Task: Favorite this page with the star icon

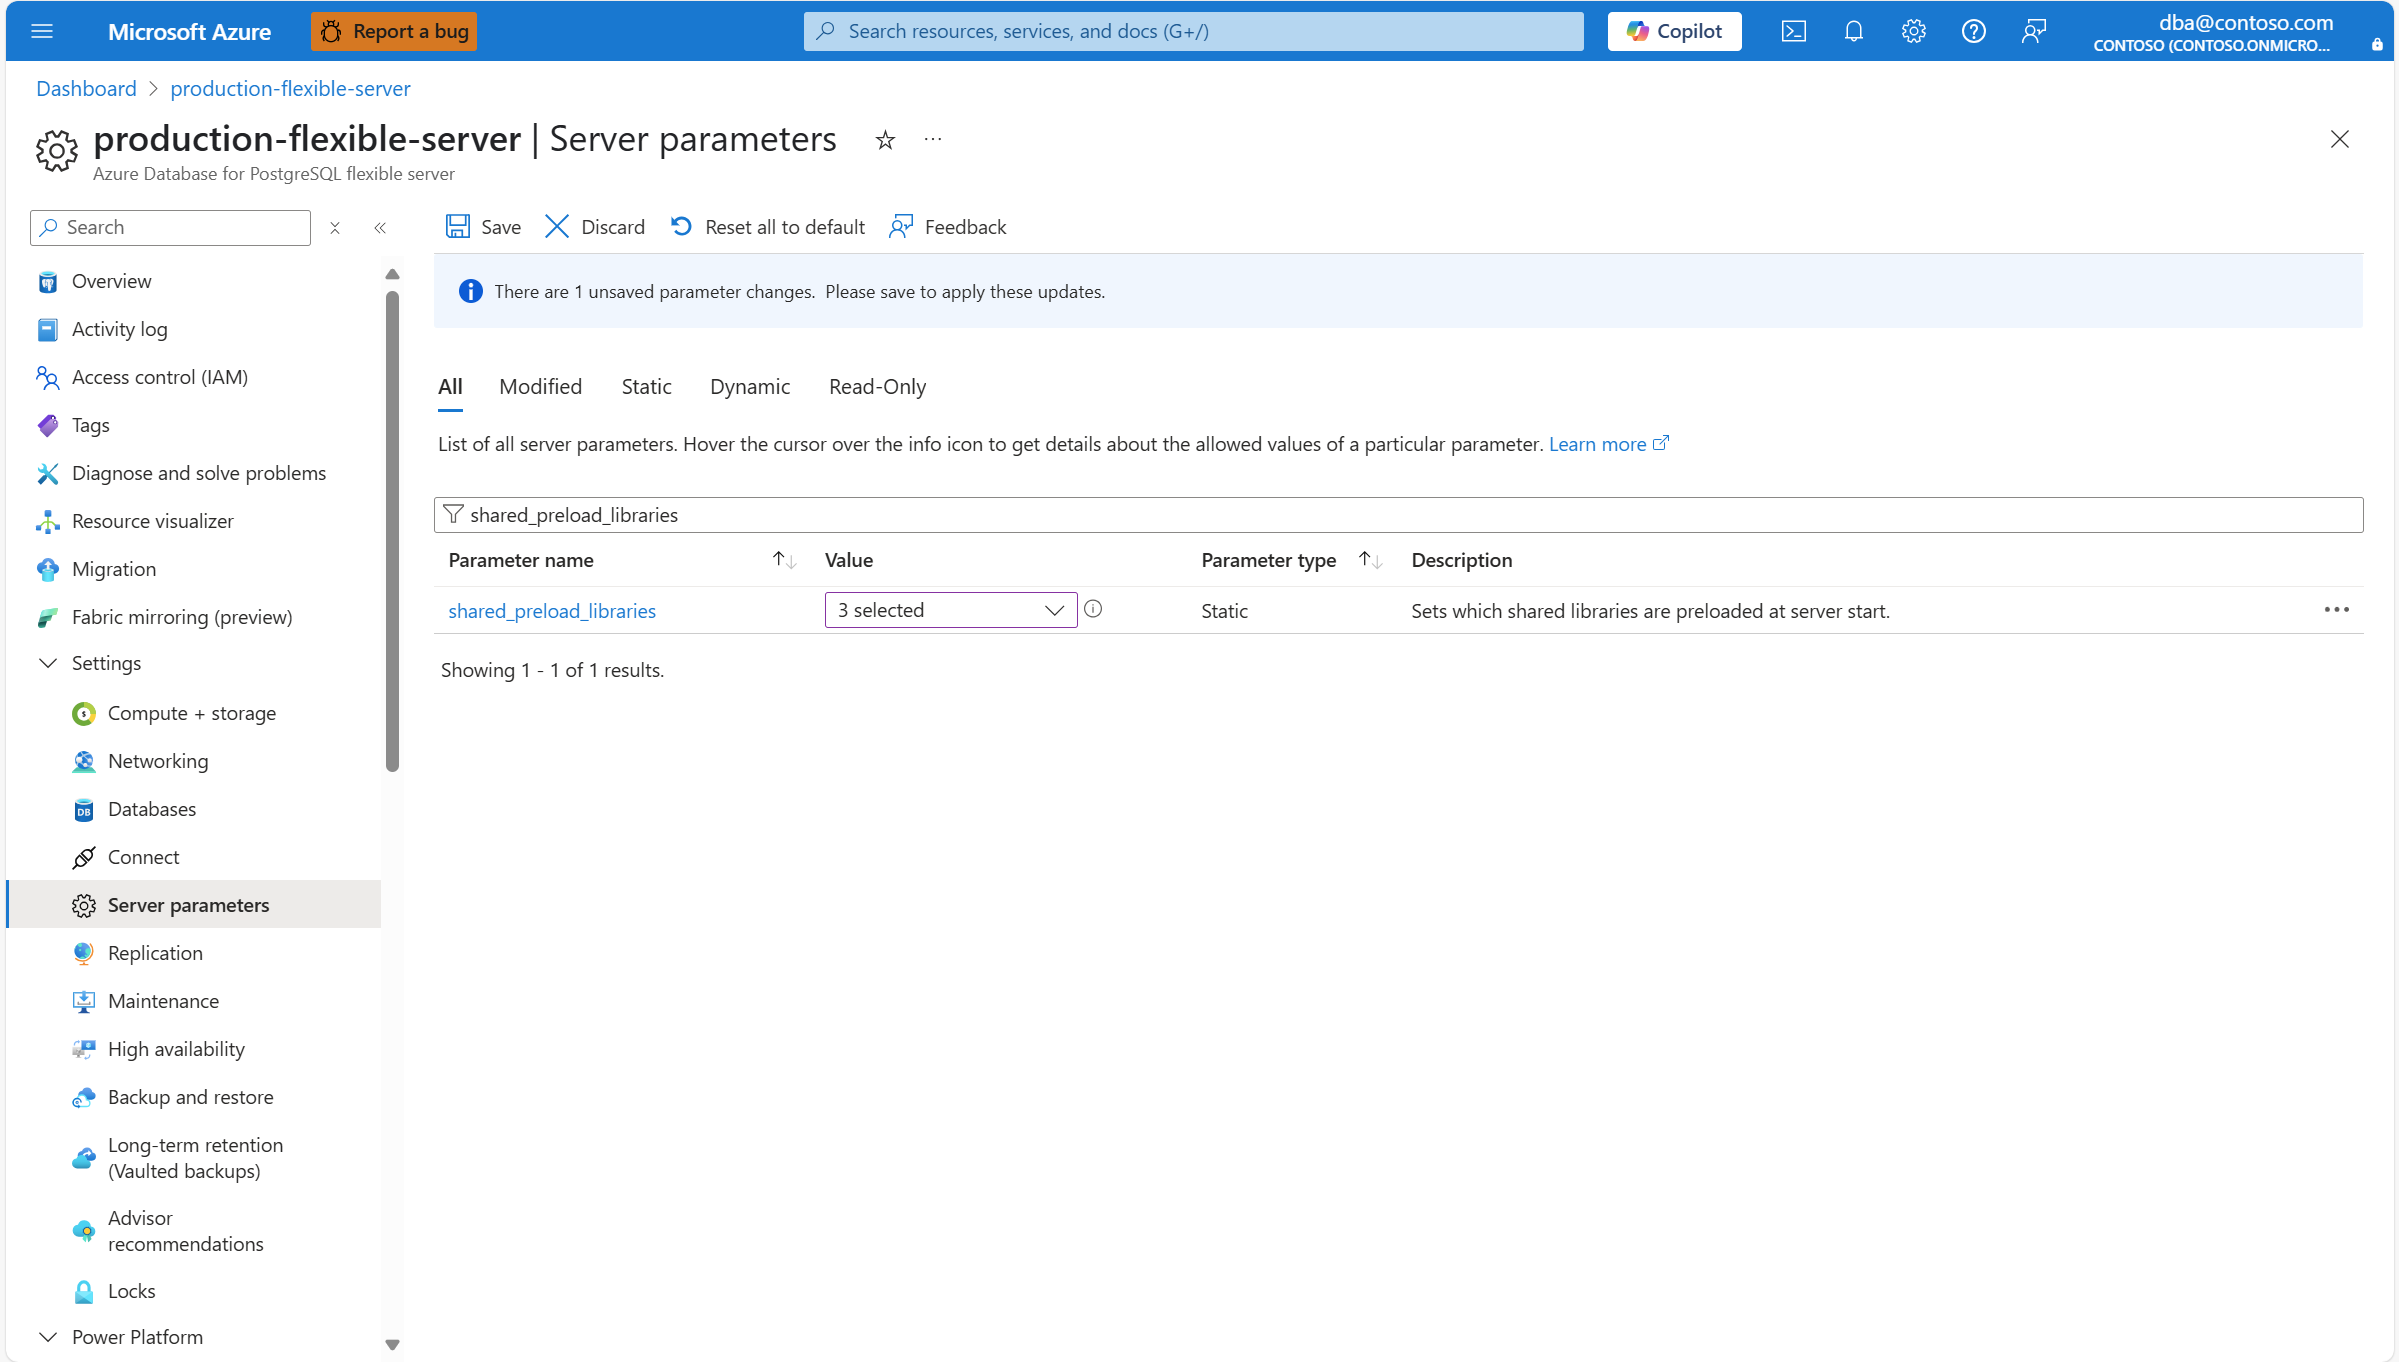Action: point(885,140)
